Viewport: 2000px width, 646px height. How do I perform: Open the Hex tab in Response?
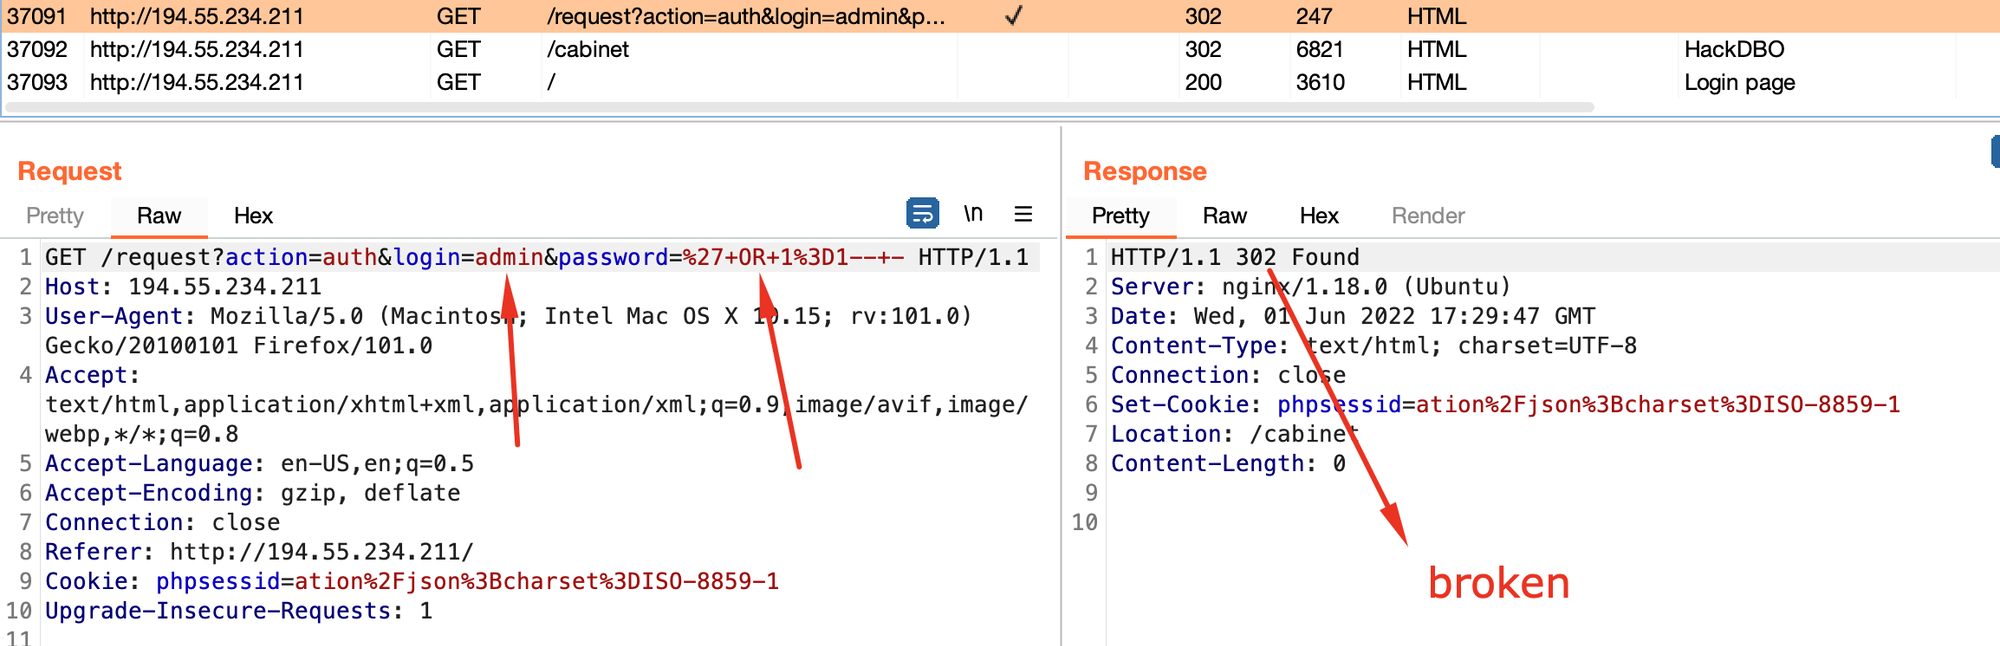pyautogui.click(x=1319, y=216)
